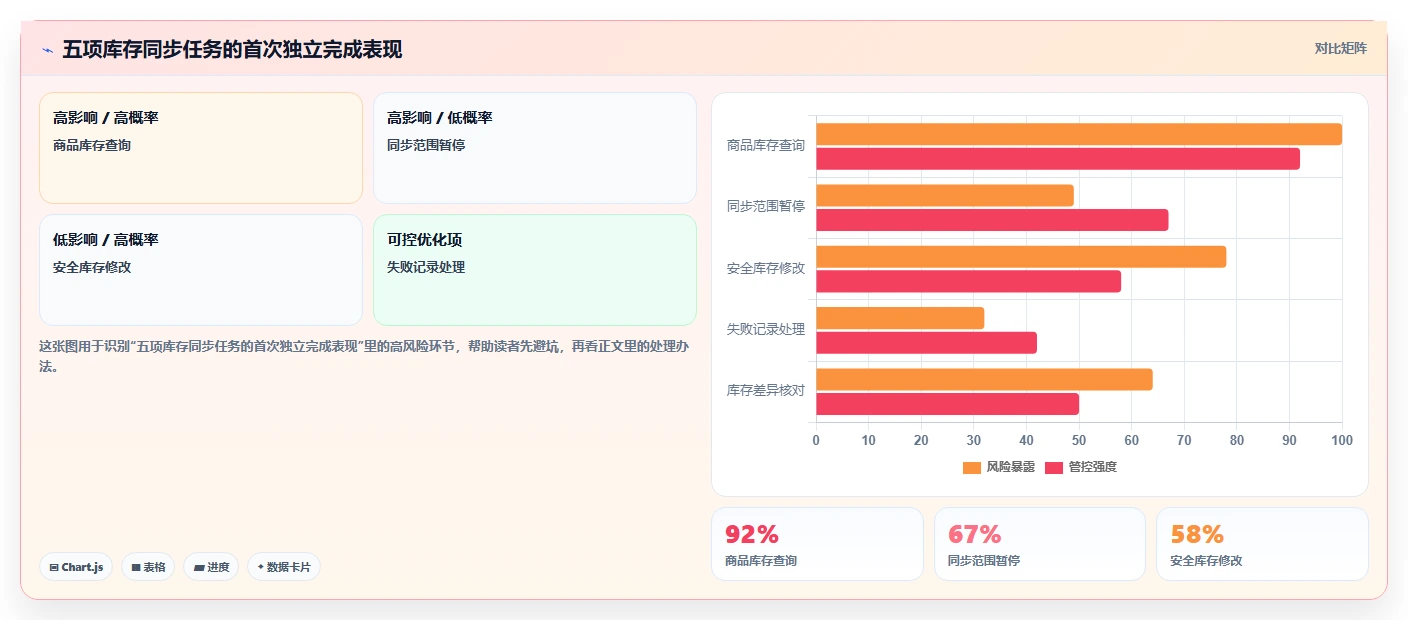Click red bar for 同步范围暂停
1408x620 pixels.
[992, 220]
